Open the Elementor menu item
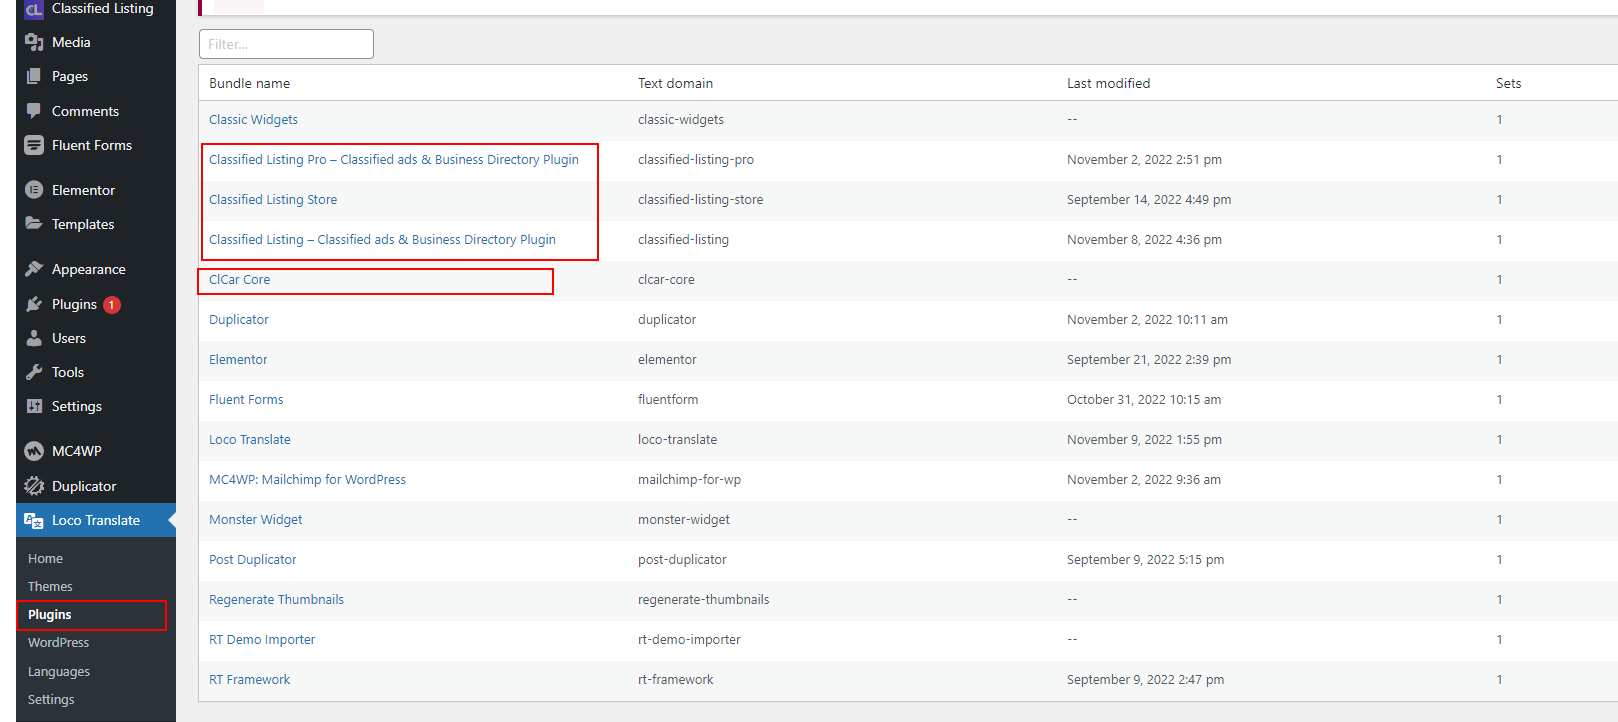The width and height of the screenshot is (1618, 722). point(83,190)
